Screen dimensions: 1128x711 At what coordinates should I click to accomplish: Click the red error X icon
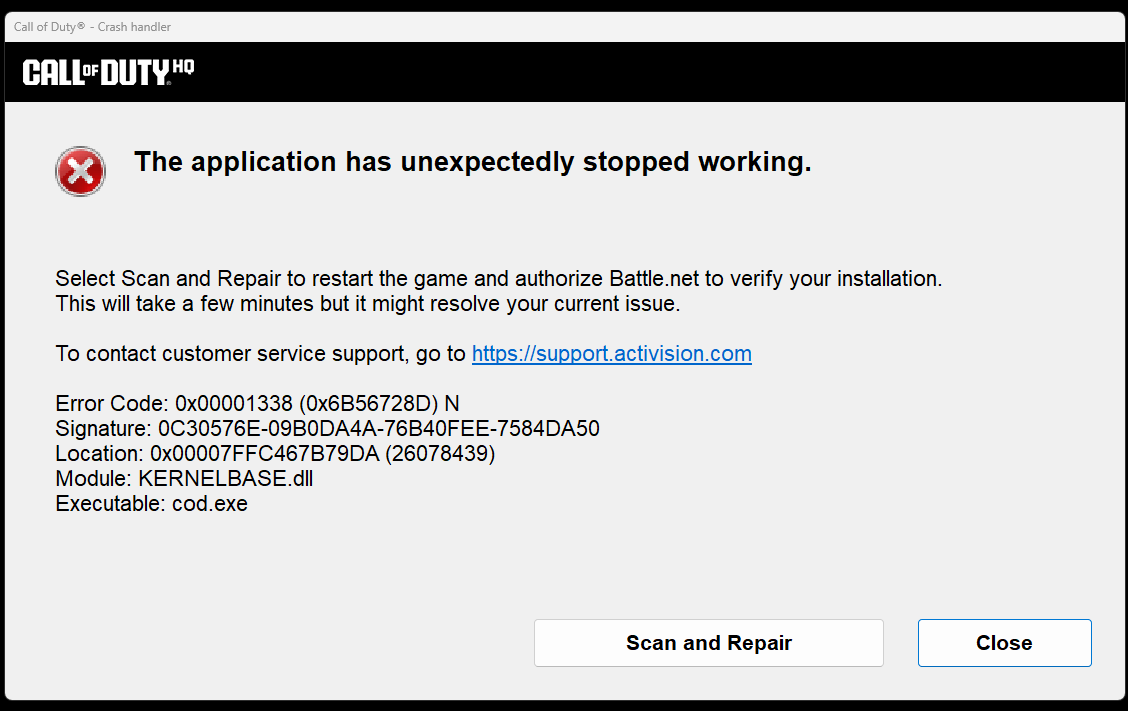pos(81,171)
